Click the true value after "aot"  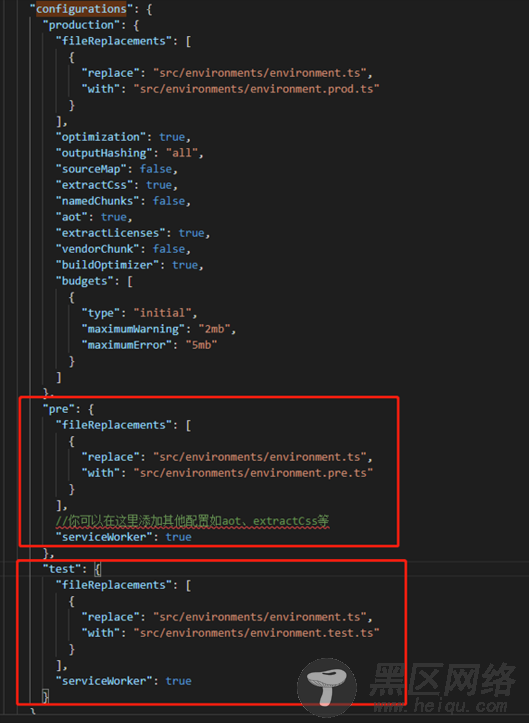tap(114, 217)
